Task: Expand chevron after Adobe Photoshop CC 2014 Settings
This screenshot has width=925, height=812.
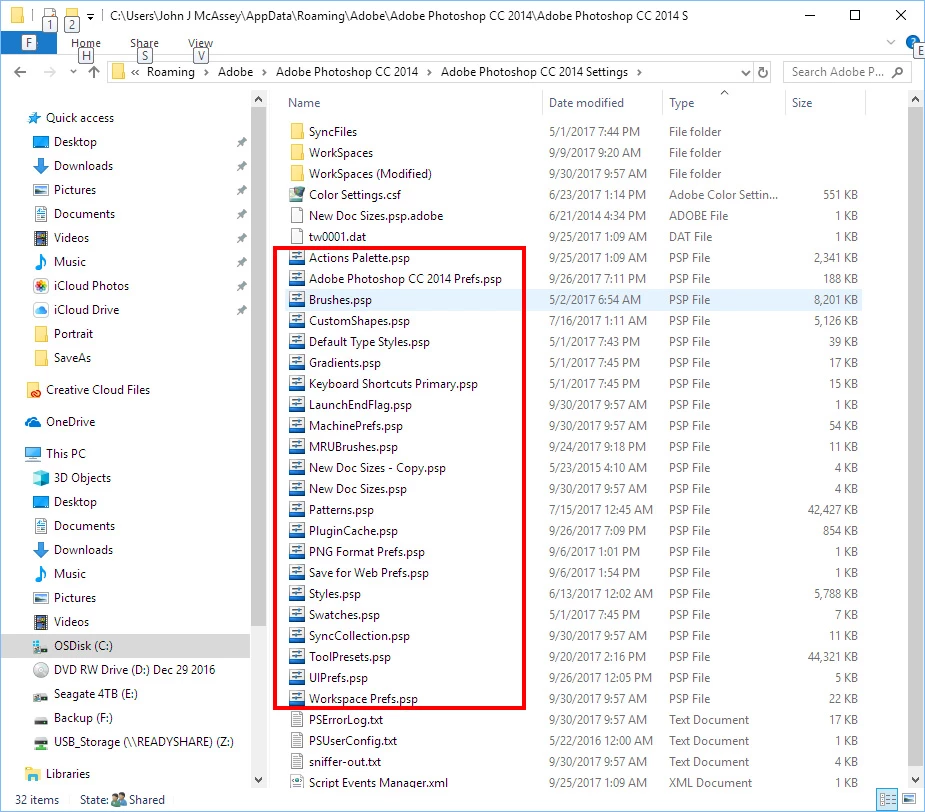Action: pyautogui.click(x=639, y=73)
